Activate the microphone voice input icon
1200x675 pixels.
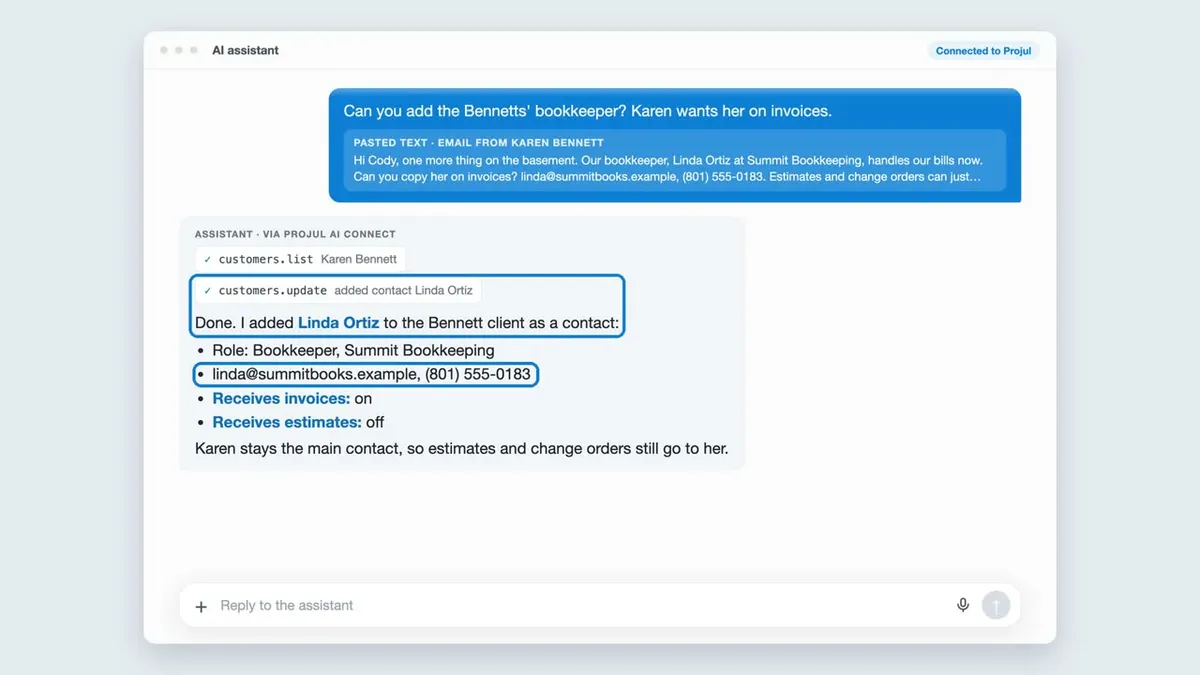963,605
